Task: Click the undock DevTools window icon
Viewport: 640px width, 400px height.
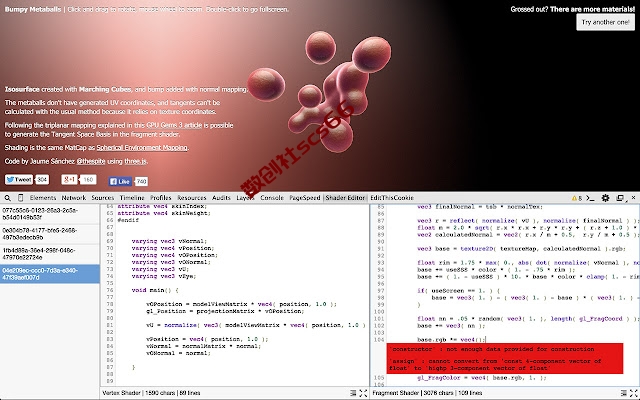Action: tap(620, 198)
